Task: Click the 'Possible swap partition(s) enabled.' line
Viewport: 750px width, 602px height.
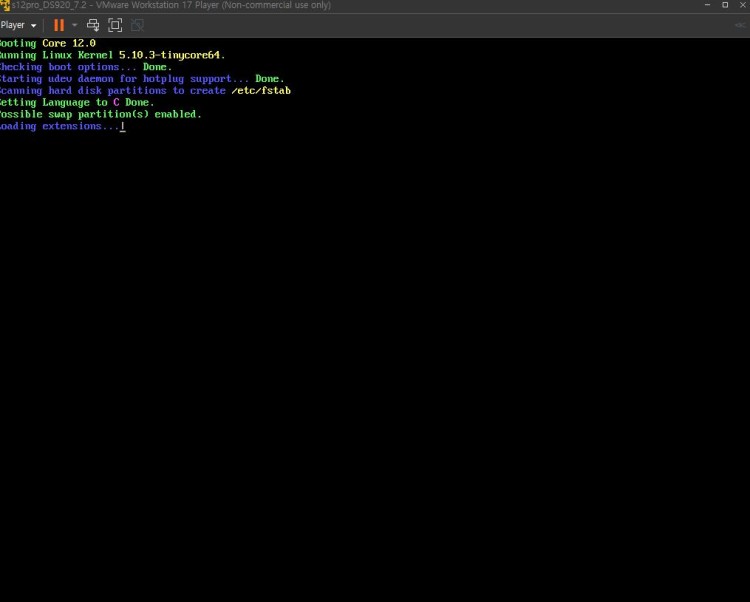Action: [100, 114]
